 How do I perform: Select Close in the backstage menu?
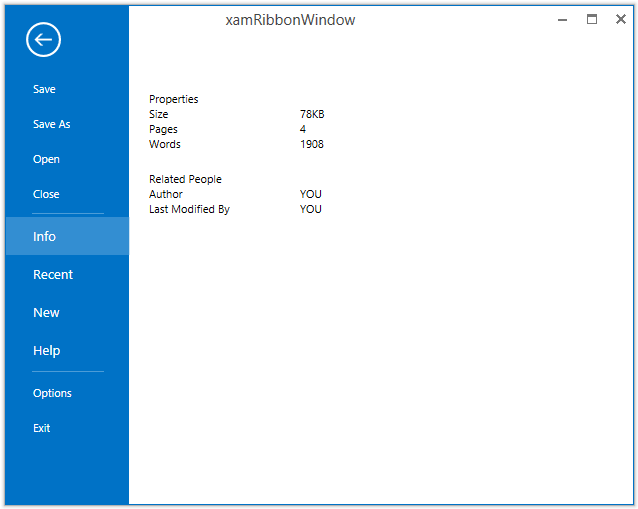coord(47,194)
